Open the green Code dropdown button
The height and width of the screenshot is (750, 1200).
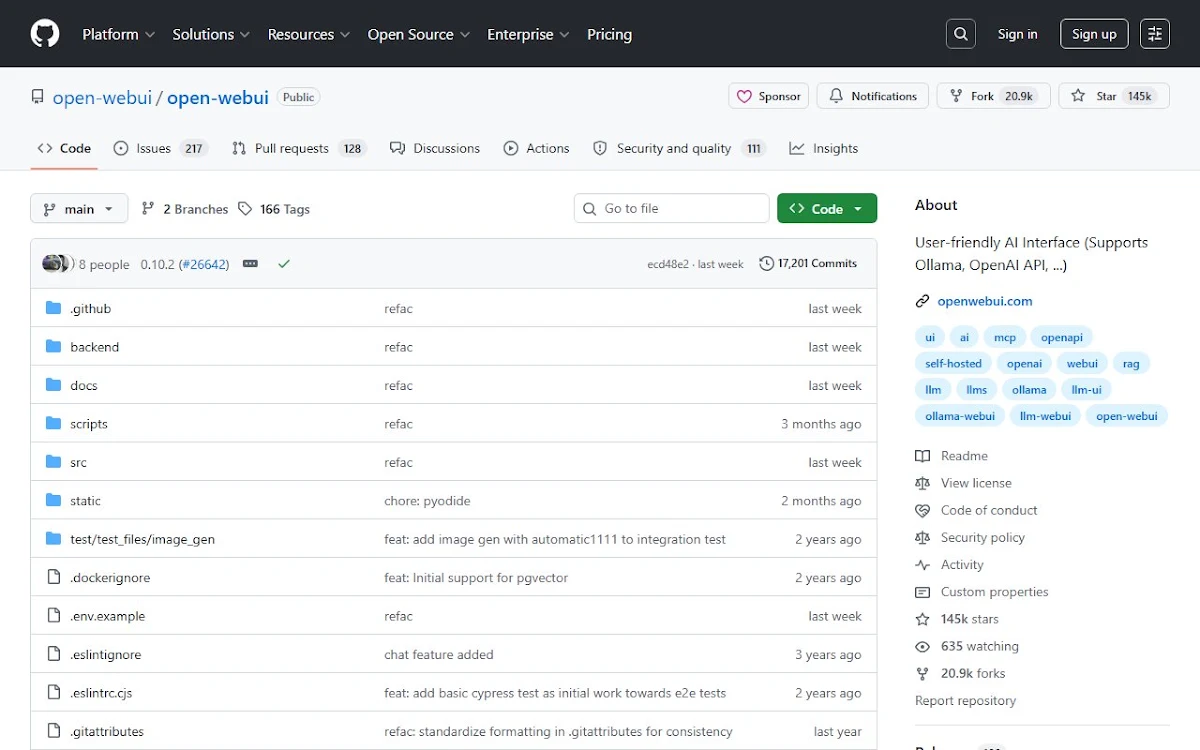click(827, 209)
